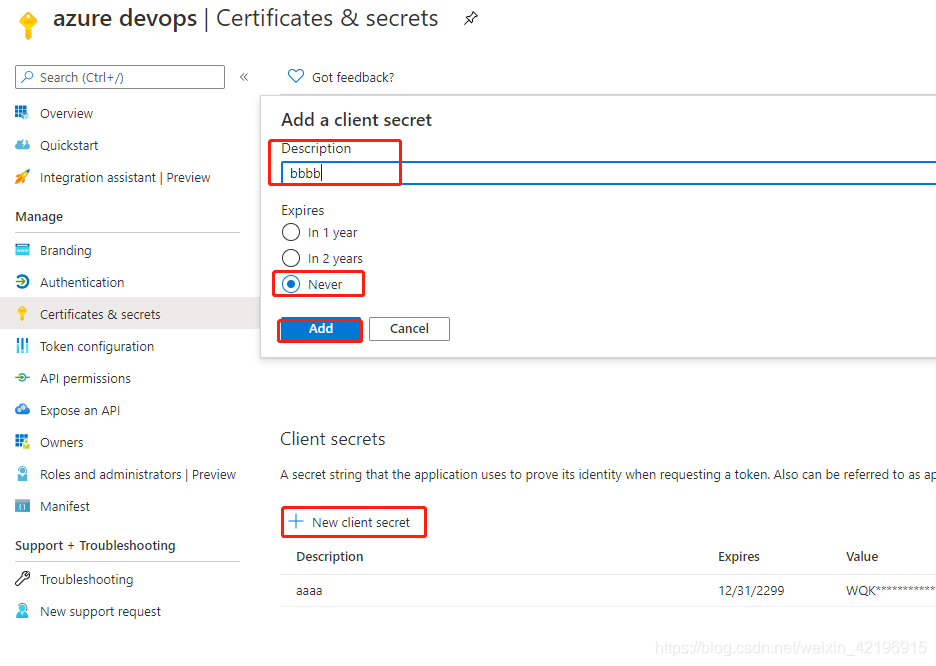Viewport: 936px width, 666px height.
Task: Click the Quickstart cloud icon
Action: coord(22,145)
